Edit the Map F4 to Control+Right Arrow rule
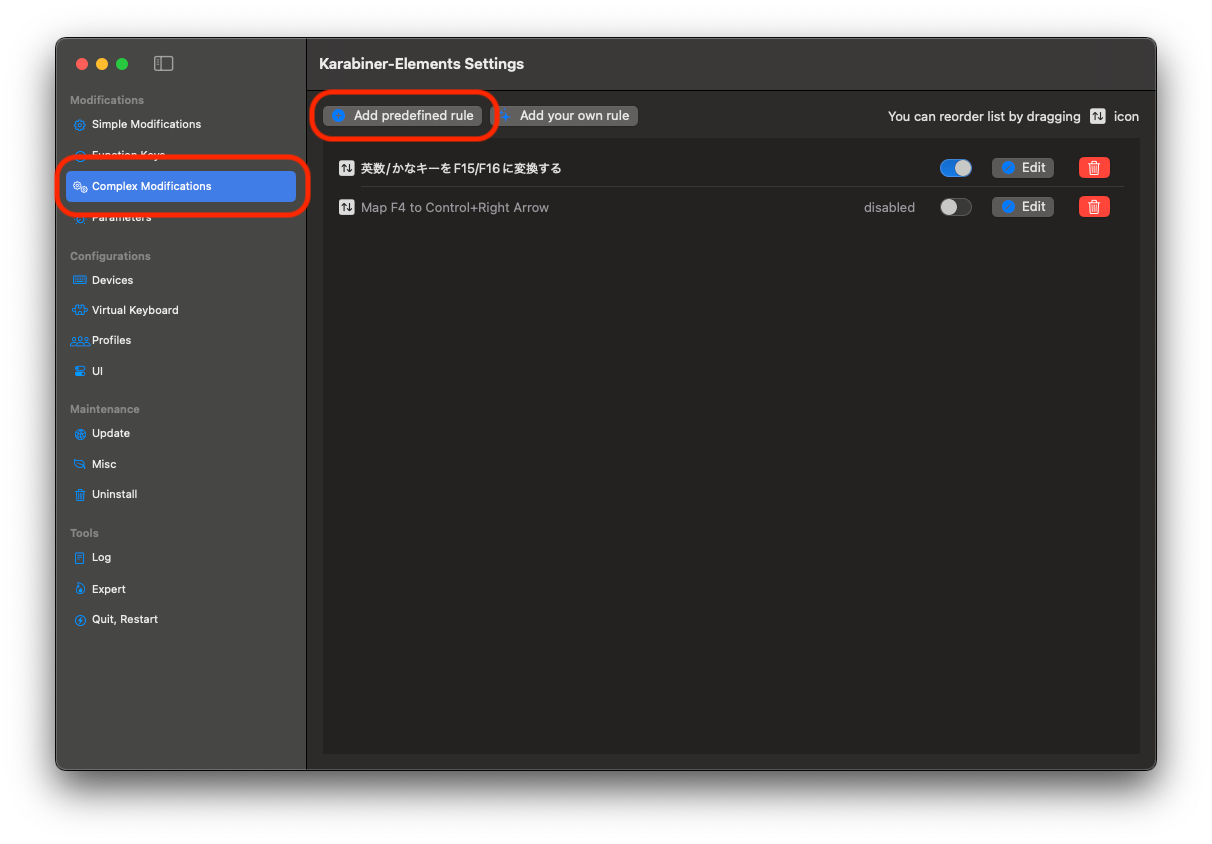 point(1023,207)
